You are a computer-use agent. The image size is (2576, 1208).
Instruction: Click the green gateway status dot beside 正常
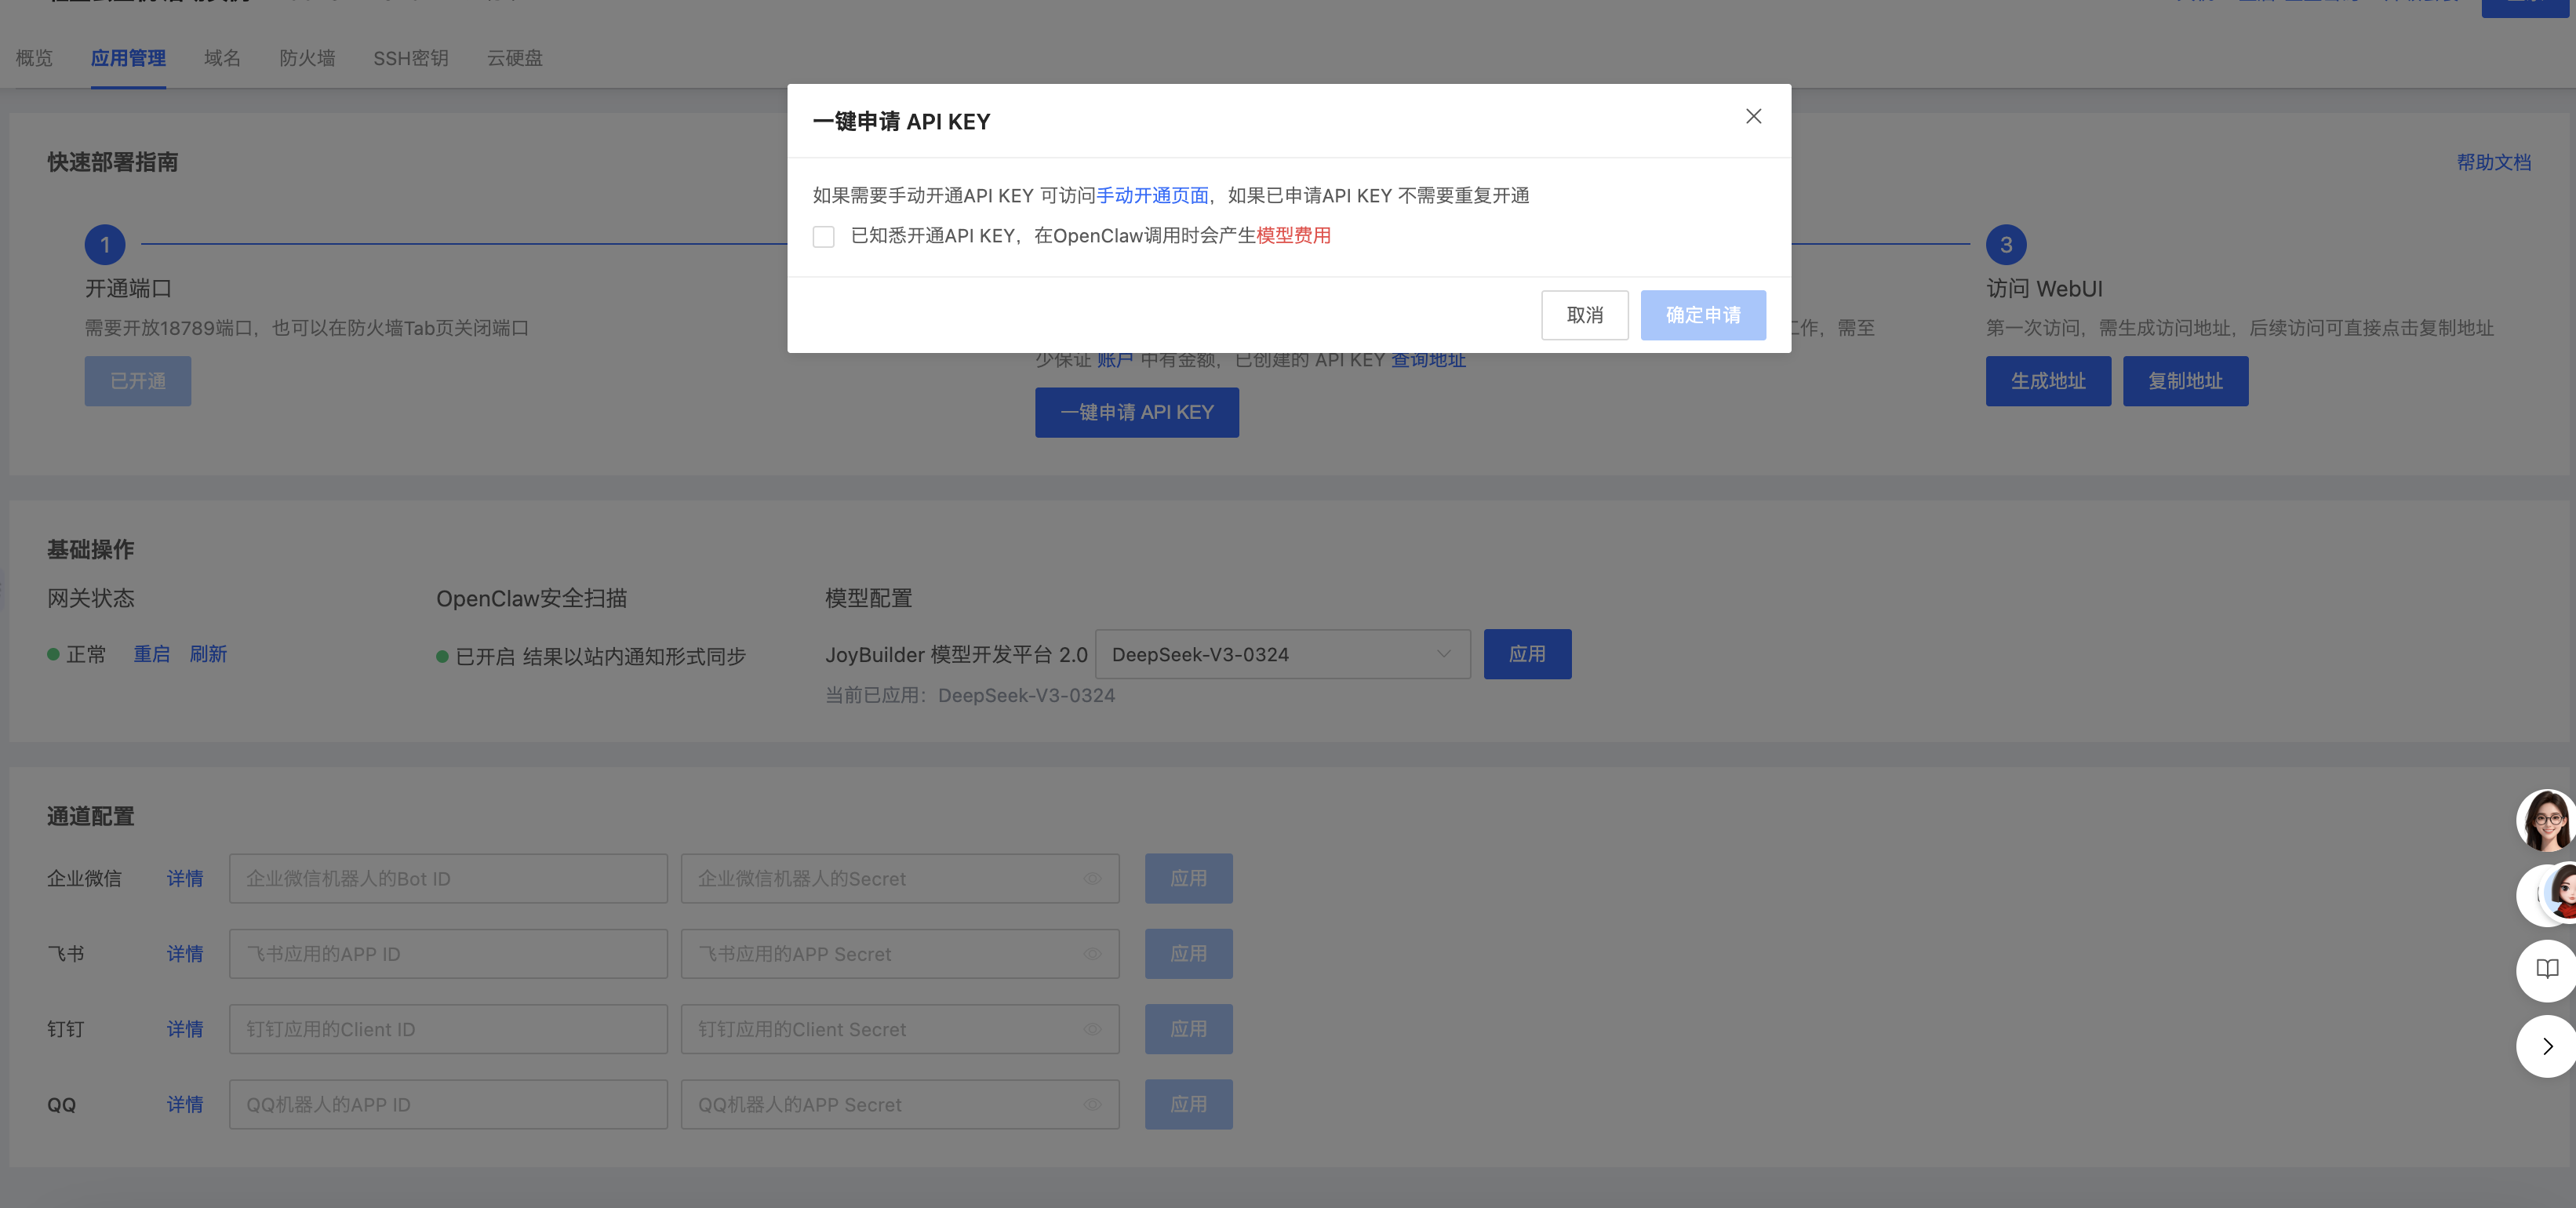[x=53, y=654]
